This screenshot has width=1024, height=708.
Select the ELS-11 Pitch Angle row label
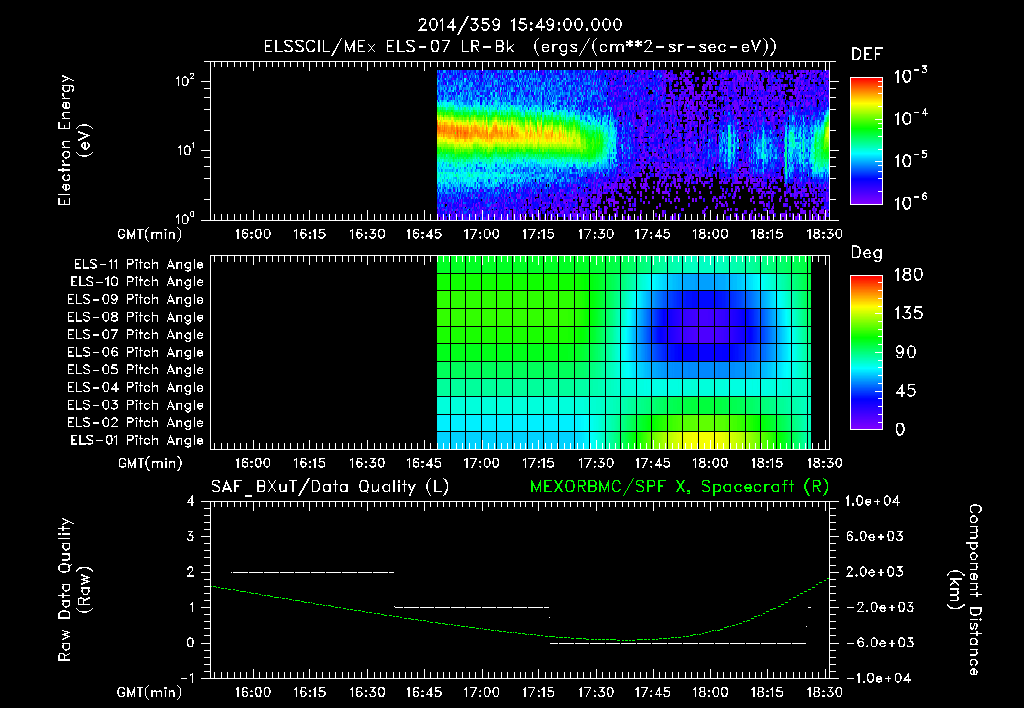click(138, 265)
